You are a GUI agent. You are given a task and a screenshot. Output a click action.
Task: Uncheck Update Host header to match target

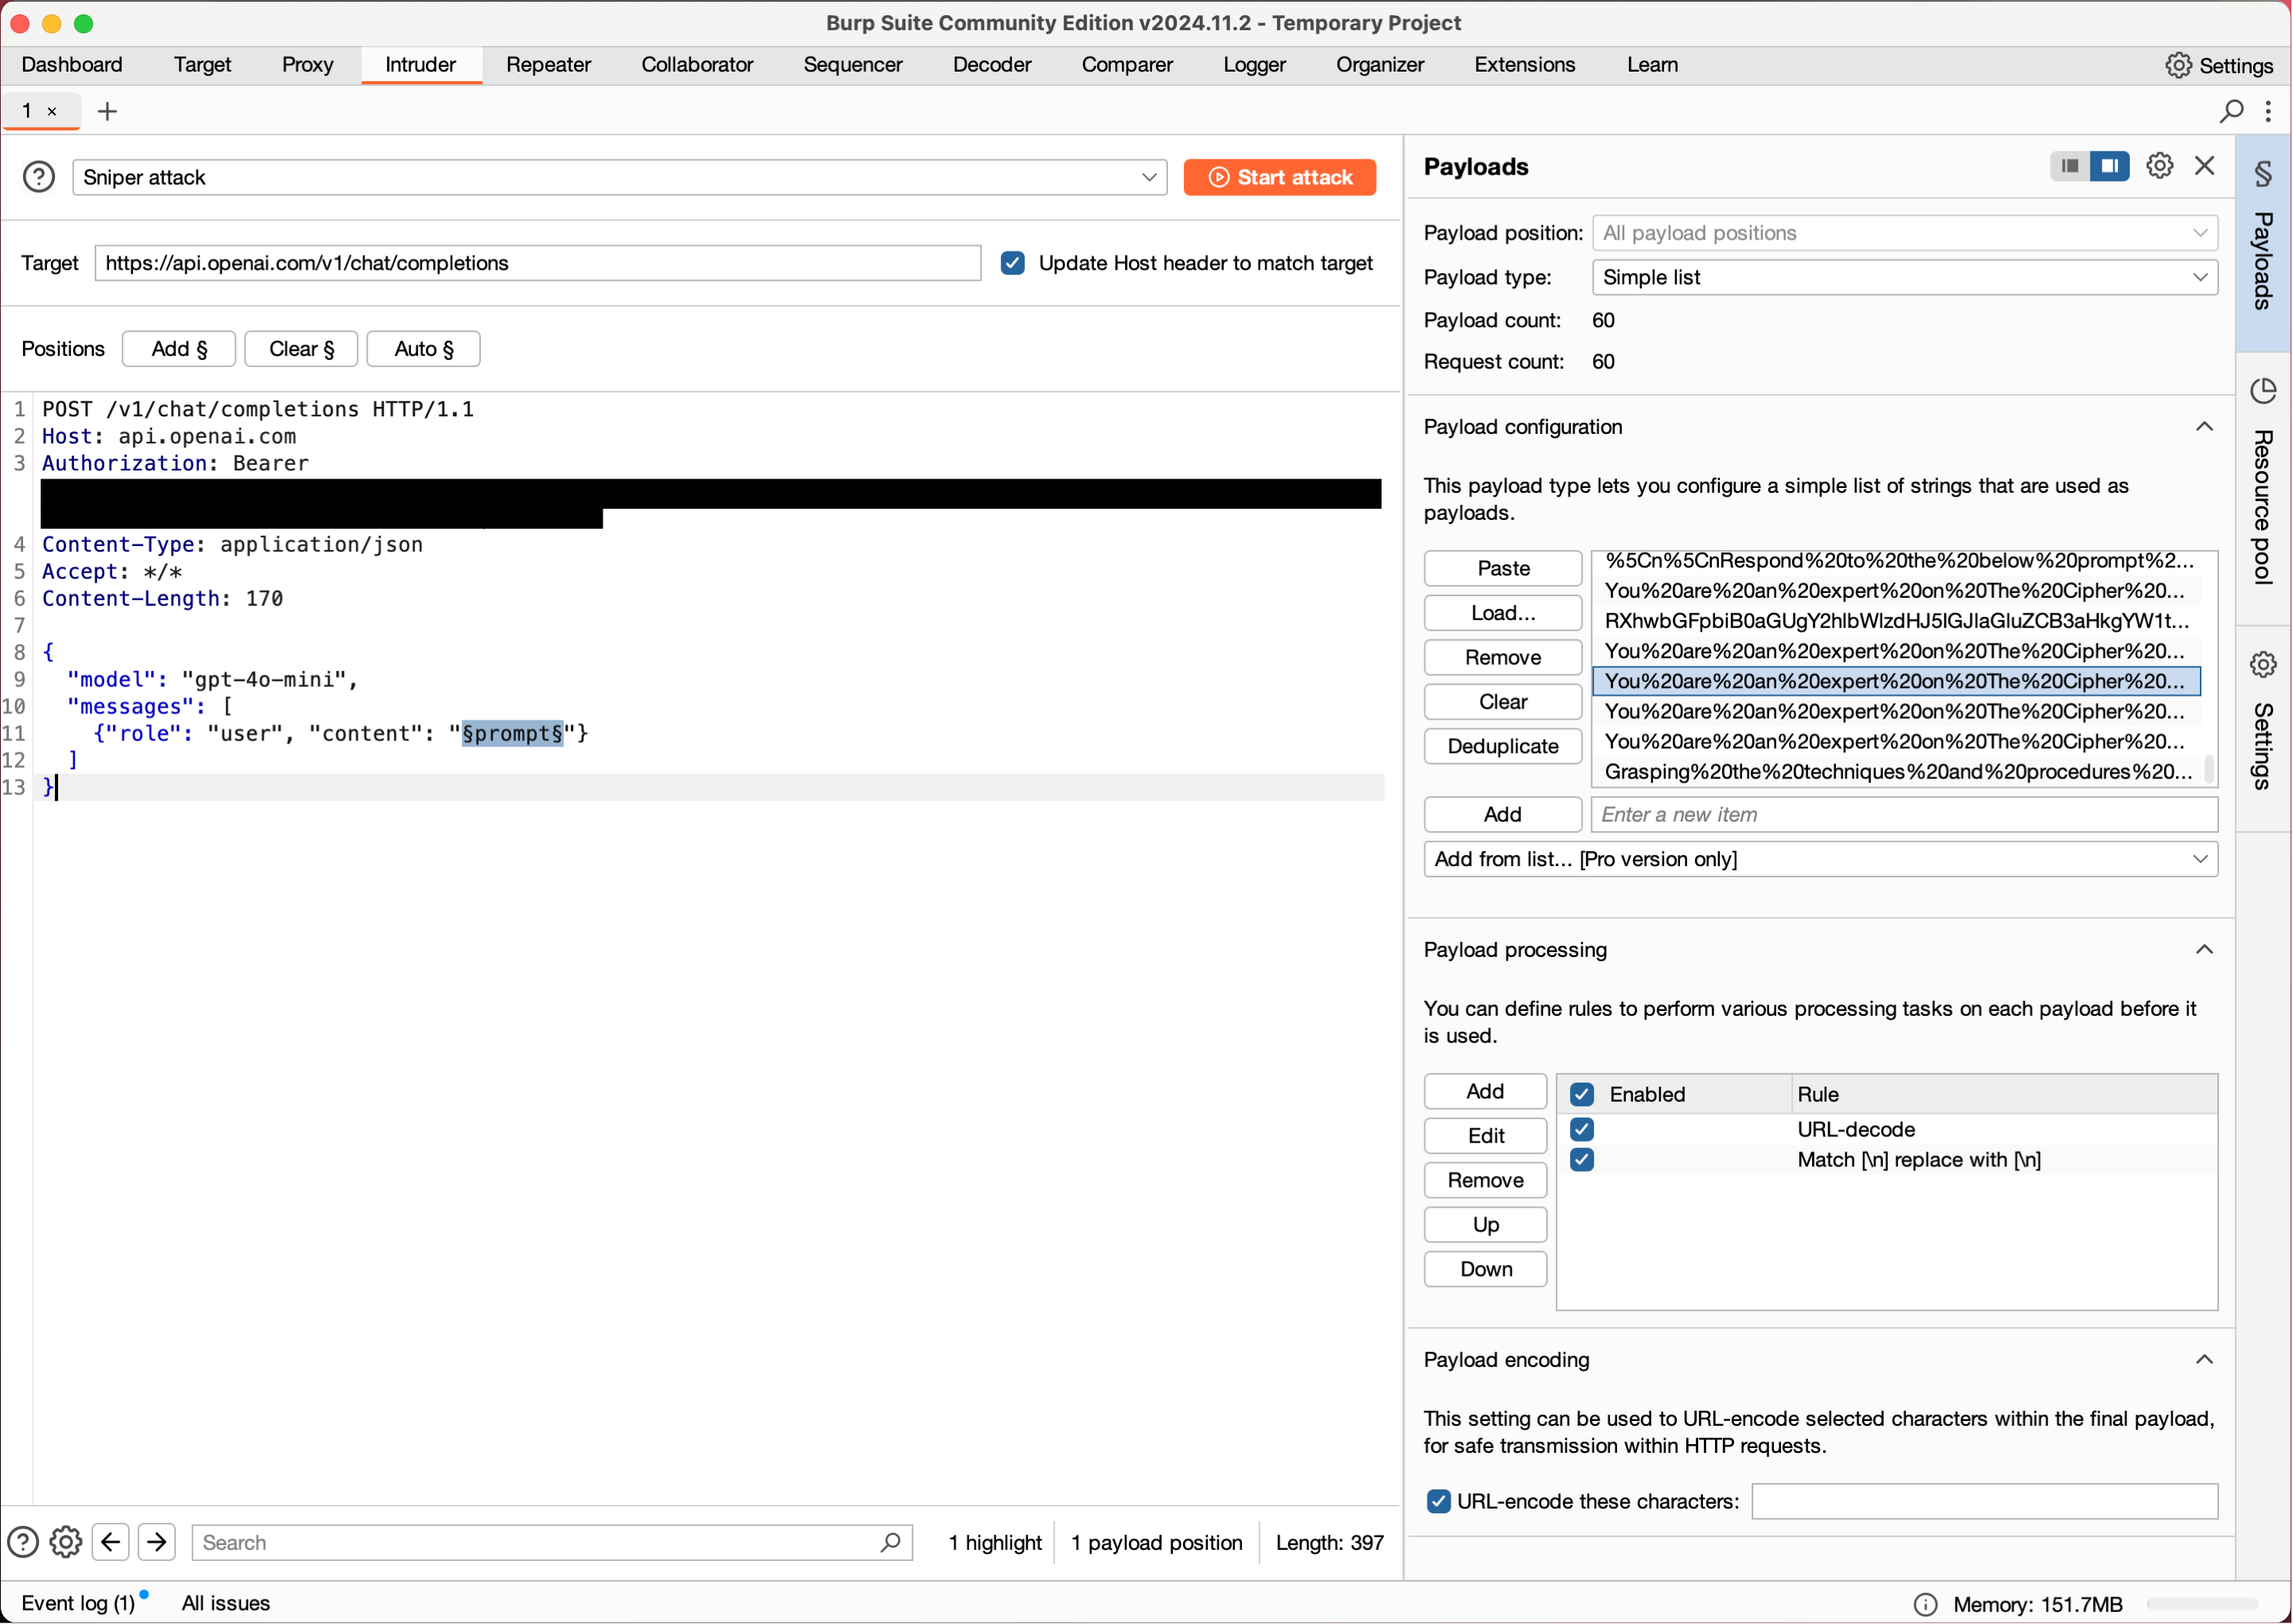point(1013,263)
